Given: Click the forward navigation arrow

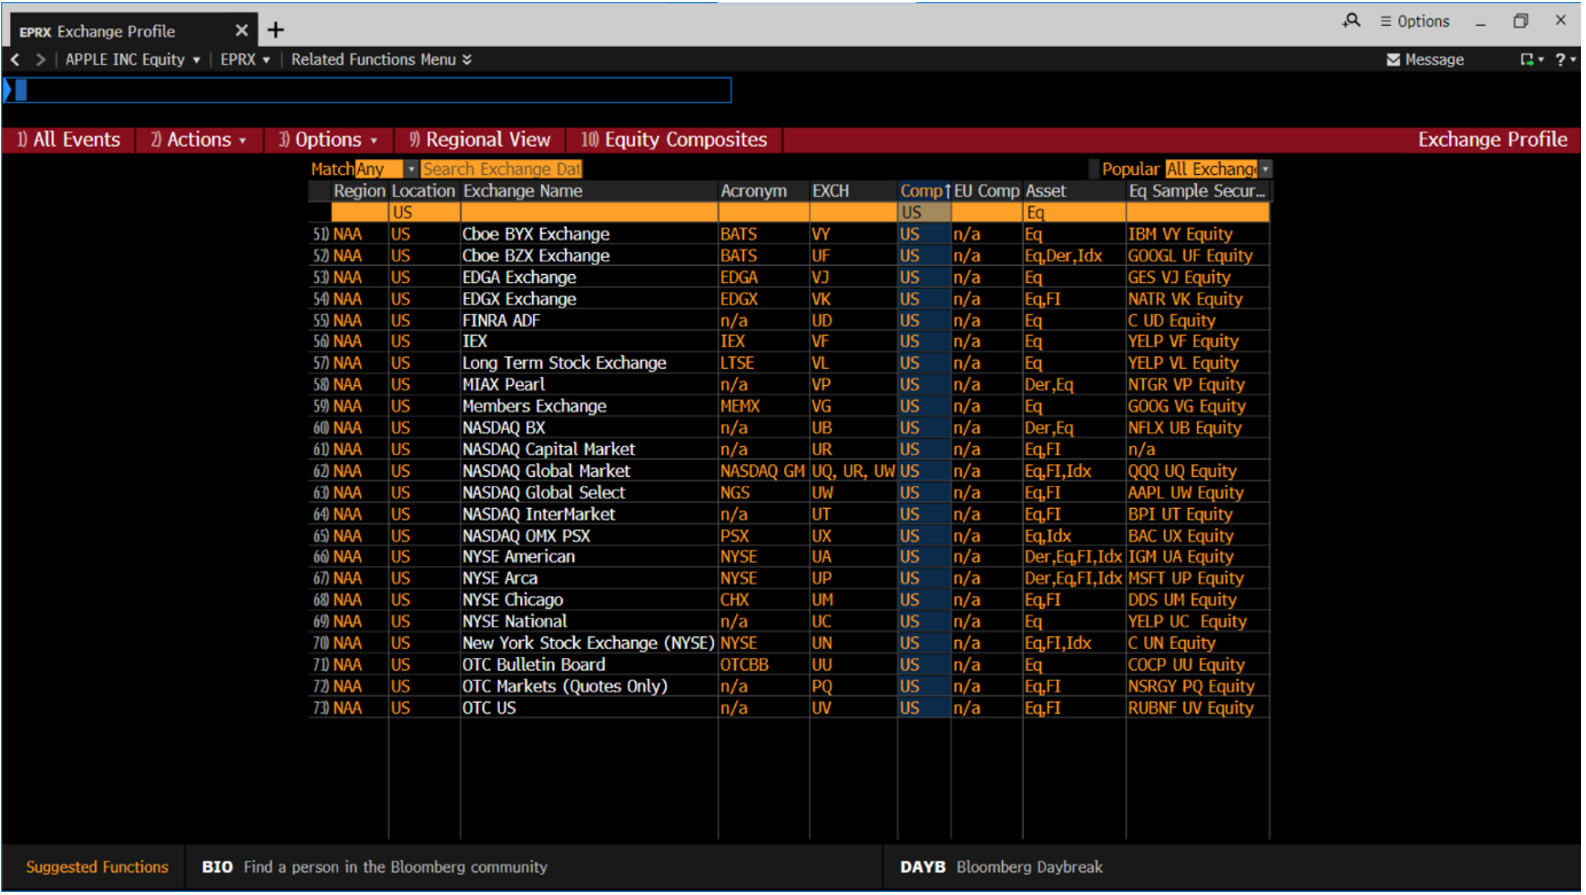Looking at the screenshot, I should 40,60.
